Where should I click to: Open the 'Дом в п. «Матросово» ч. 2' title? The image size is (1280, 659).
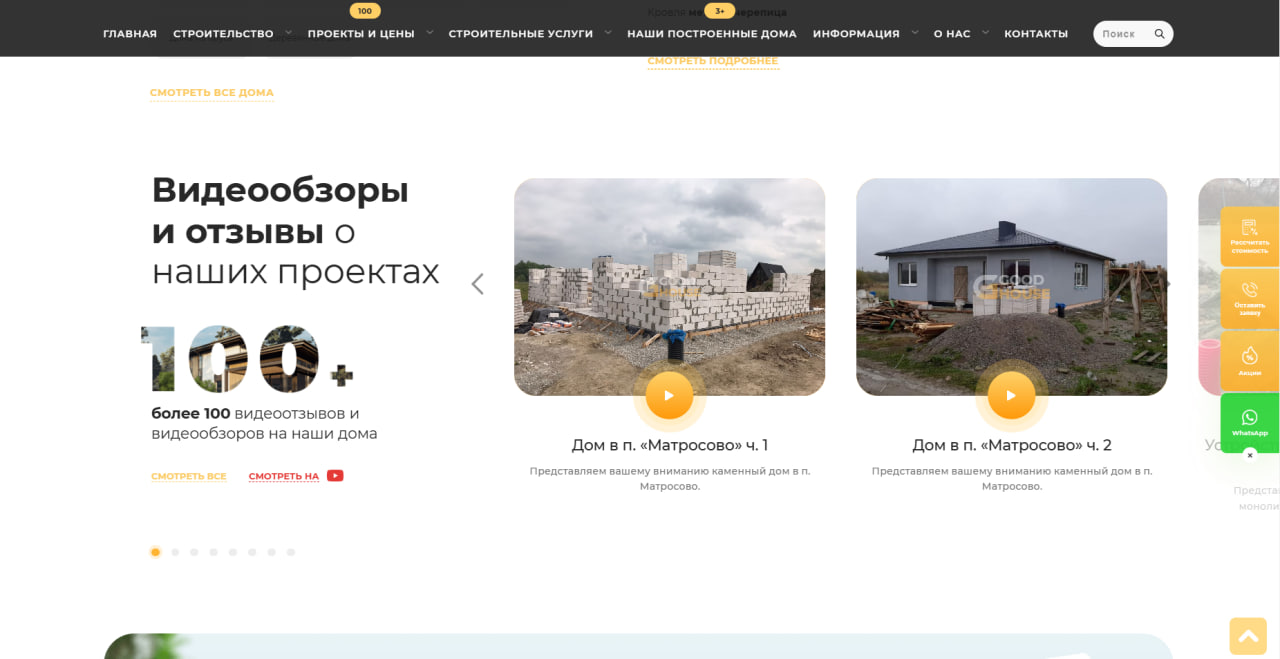point(1012,445)
